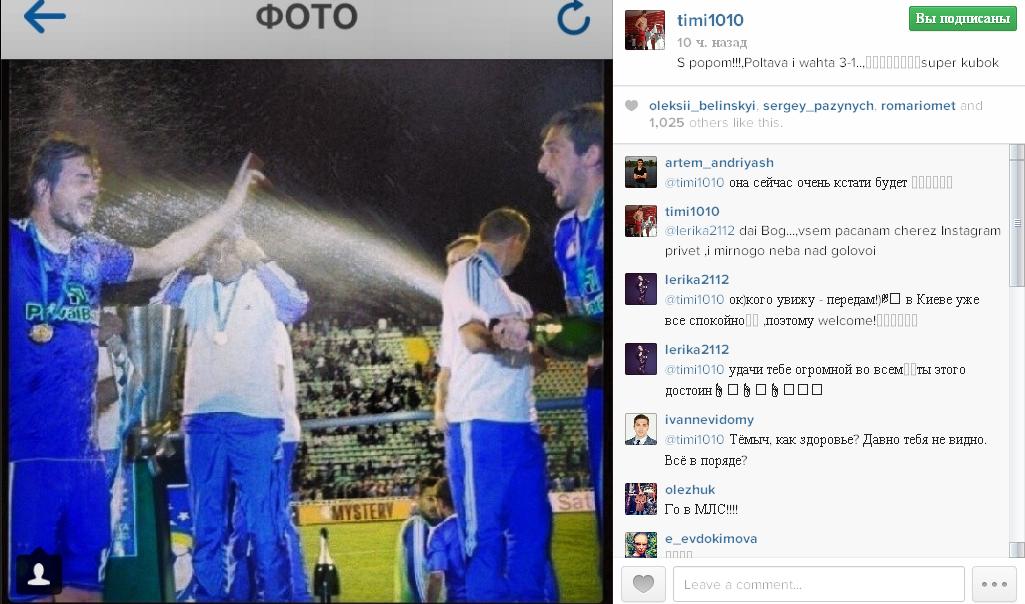The width and height of the screenshot is (1025, 604).
Task: Click the refresh icon in the ФОТО header
Action: 574,17
